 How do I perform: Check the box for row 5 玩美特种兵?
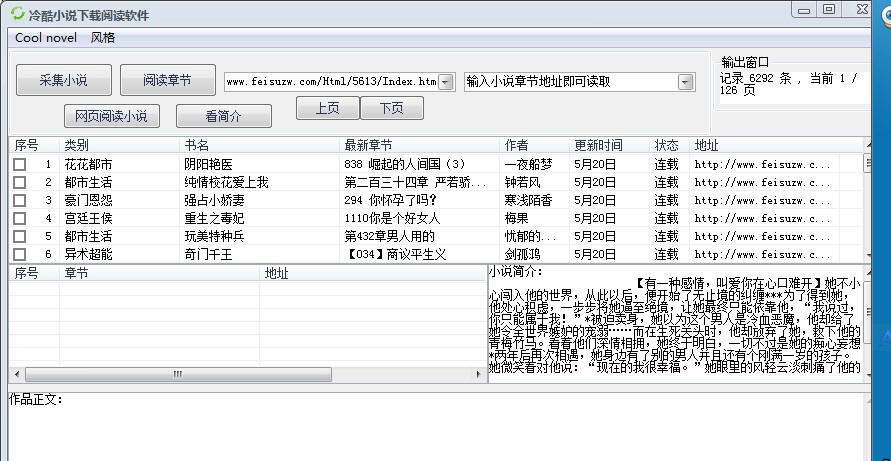[x=20, y=236]
